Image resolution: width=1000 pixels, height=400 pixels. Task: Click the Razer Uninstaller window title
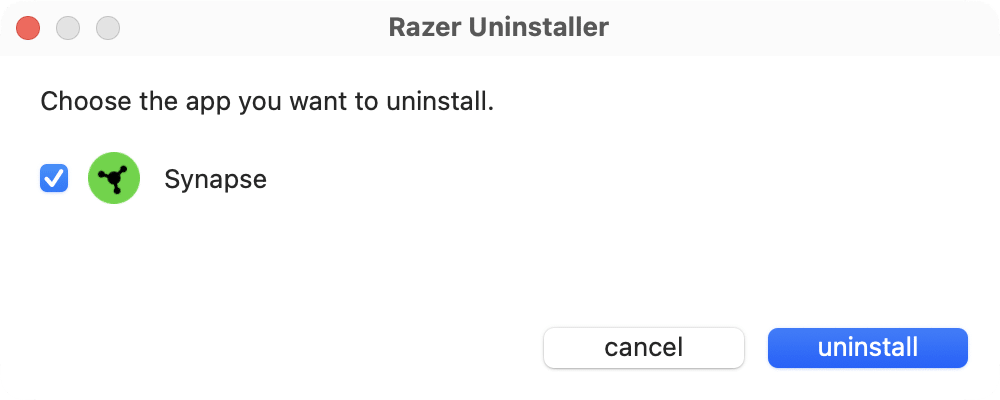[x=498, y=28]
